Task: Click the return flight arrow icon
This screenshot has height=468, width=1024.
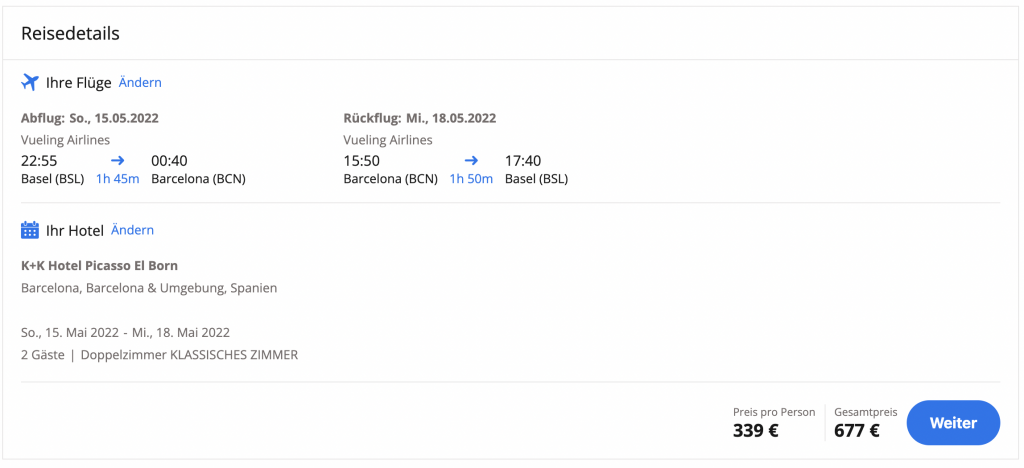Action: tap(471, 160)
